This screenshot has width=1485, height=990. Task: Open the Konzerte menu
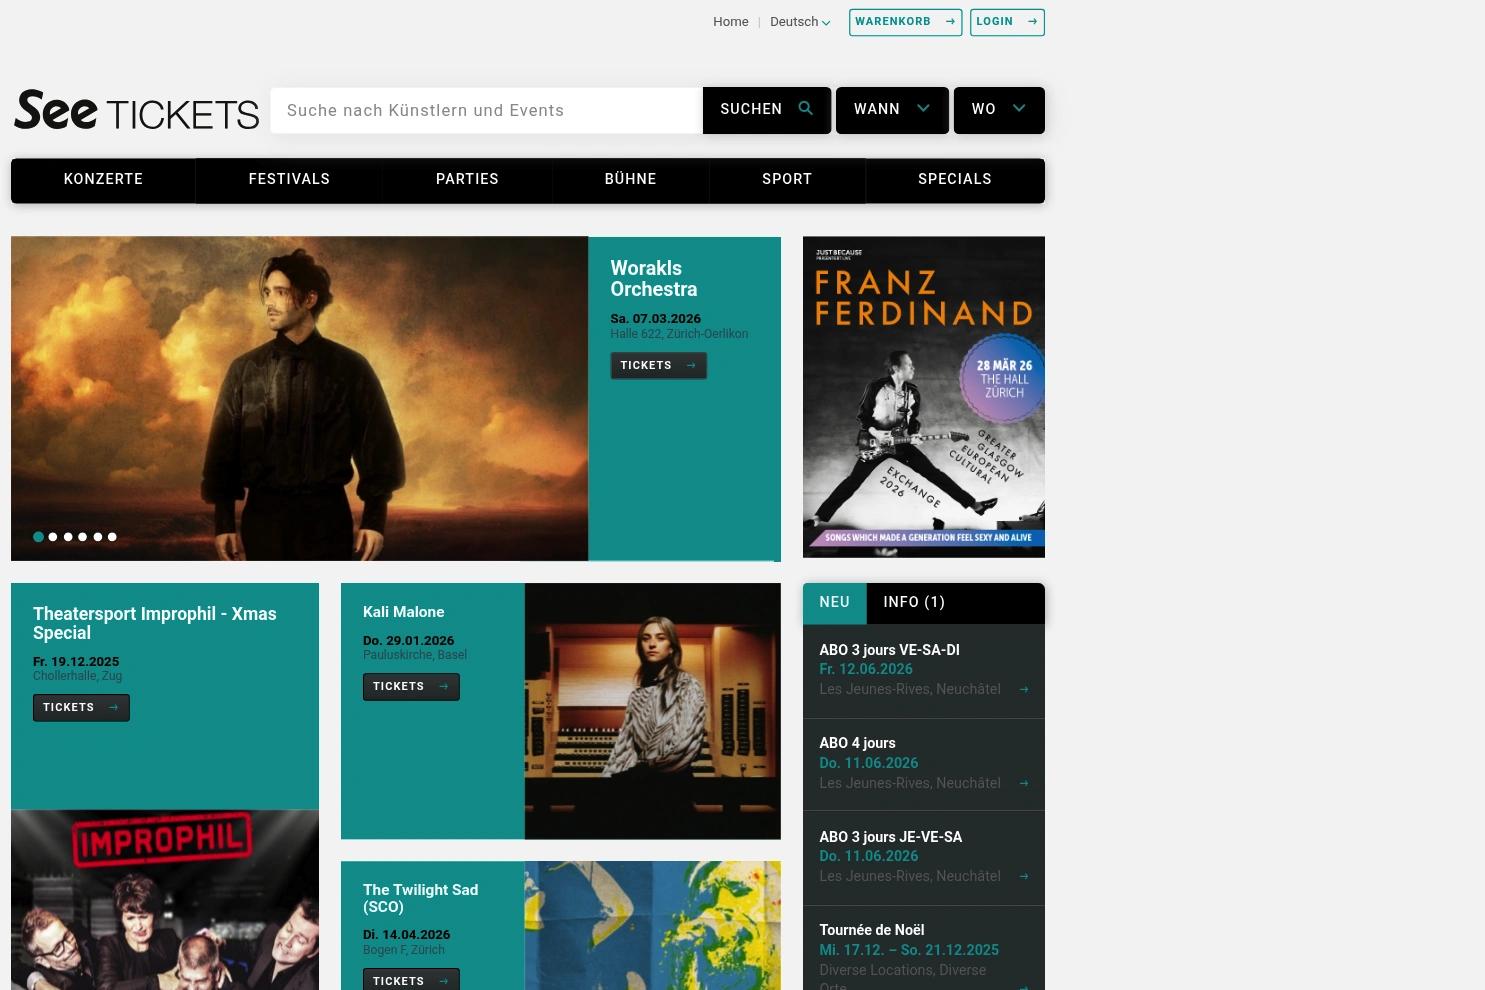(x=103, y=180)
